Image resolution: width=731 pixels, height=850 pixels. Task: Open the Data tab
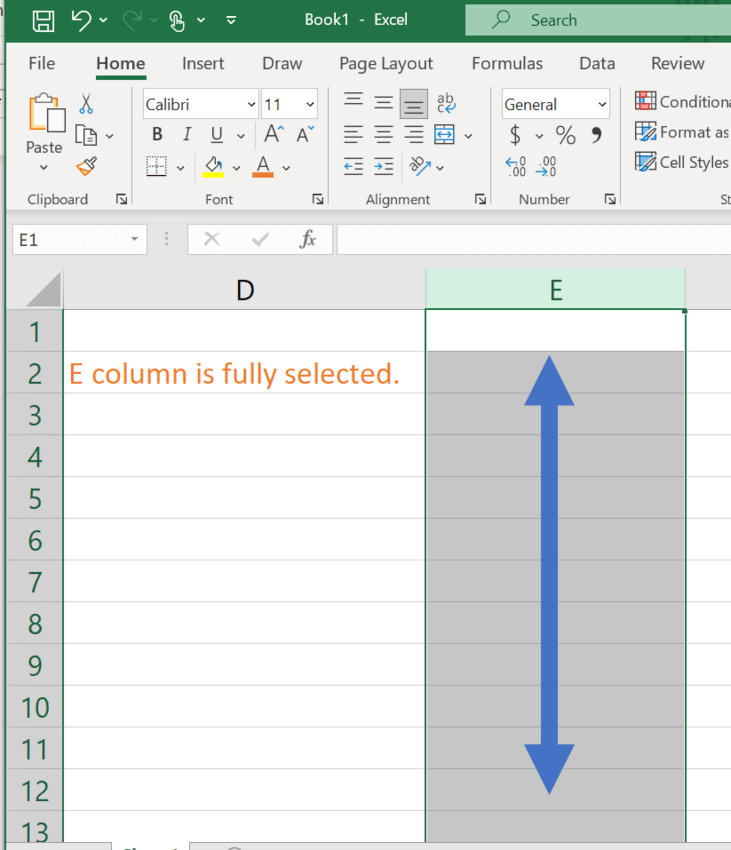pos(597,63)
